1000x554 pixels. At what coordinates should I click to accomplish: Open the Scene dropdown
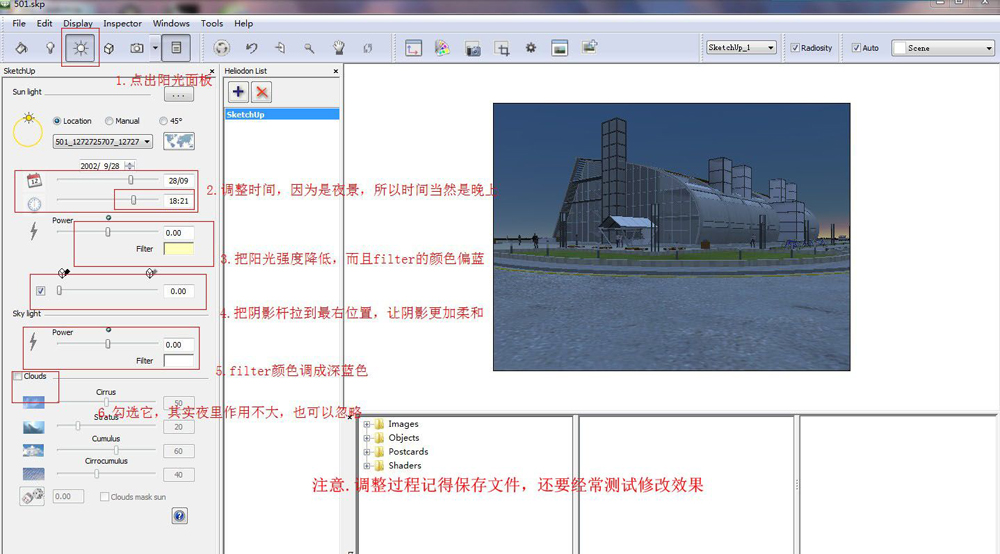(x=942, y=48)
